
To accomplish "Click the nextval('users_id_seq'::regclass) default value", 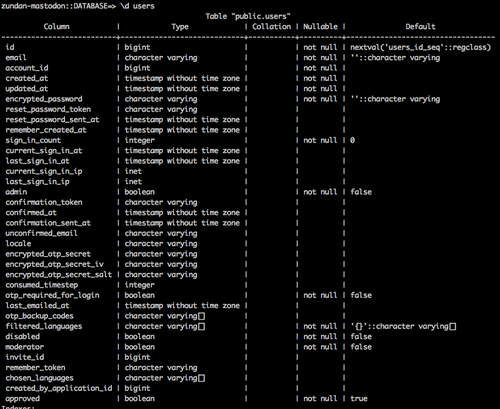I will (x=421, y=47).
